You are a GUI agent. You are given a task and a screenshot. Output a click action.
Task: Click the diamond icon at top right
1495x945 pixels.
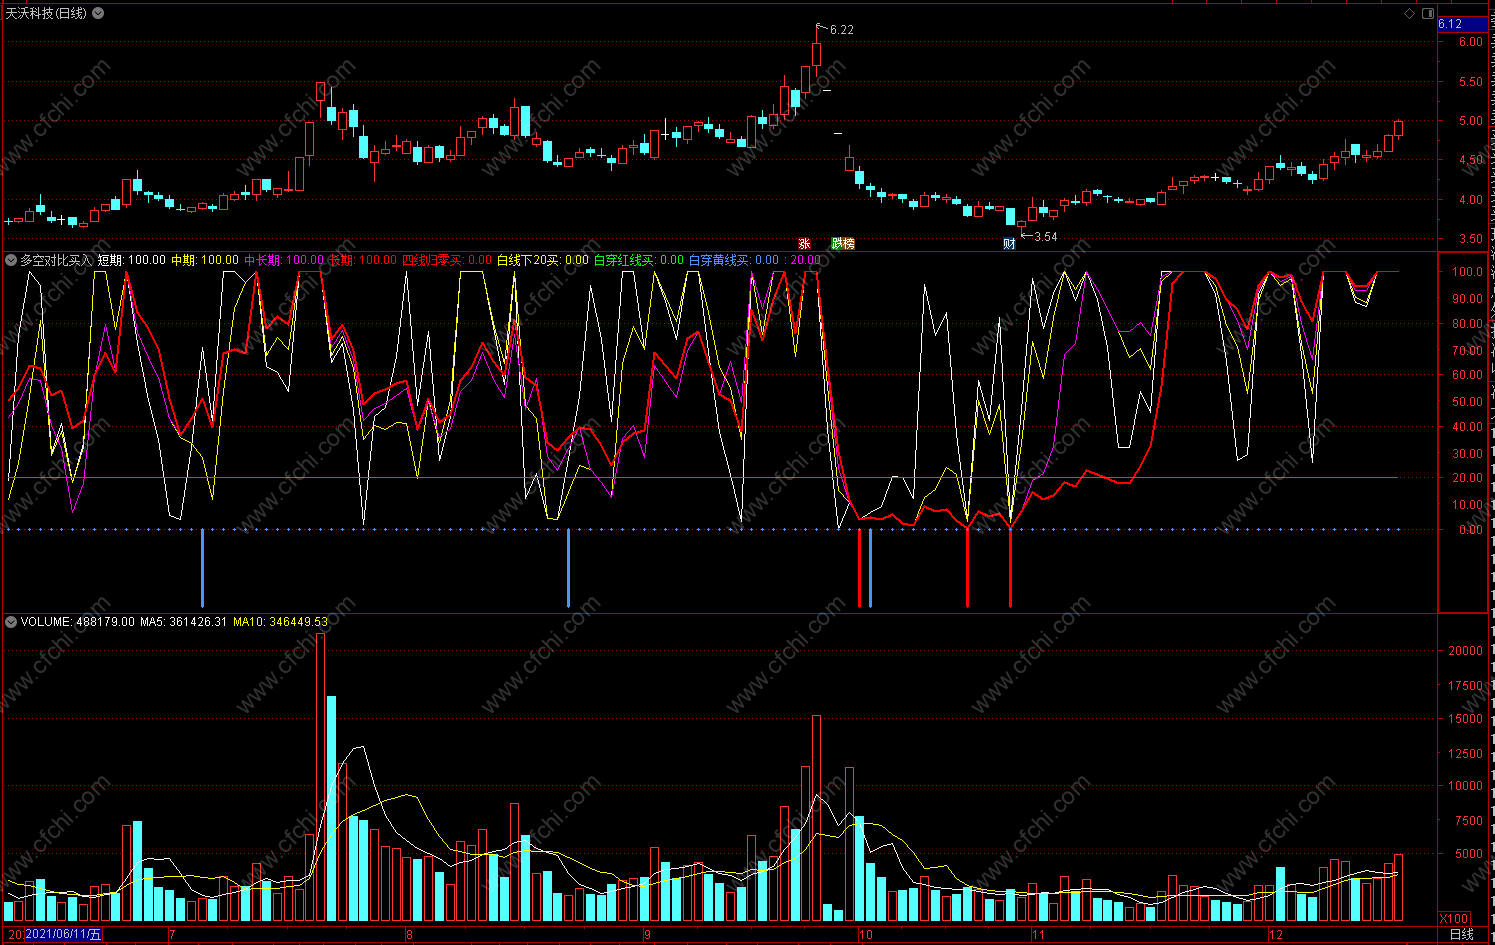pos(1410,13)
